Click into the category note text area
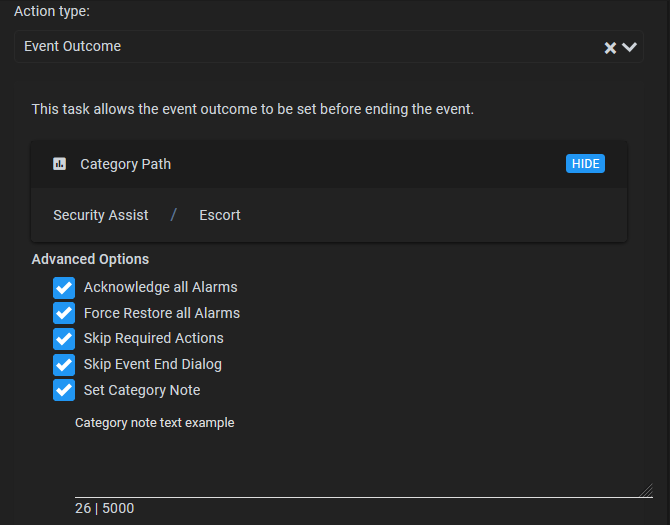 pos(364,454)
